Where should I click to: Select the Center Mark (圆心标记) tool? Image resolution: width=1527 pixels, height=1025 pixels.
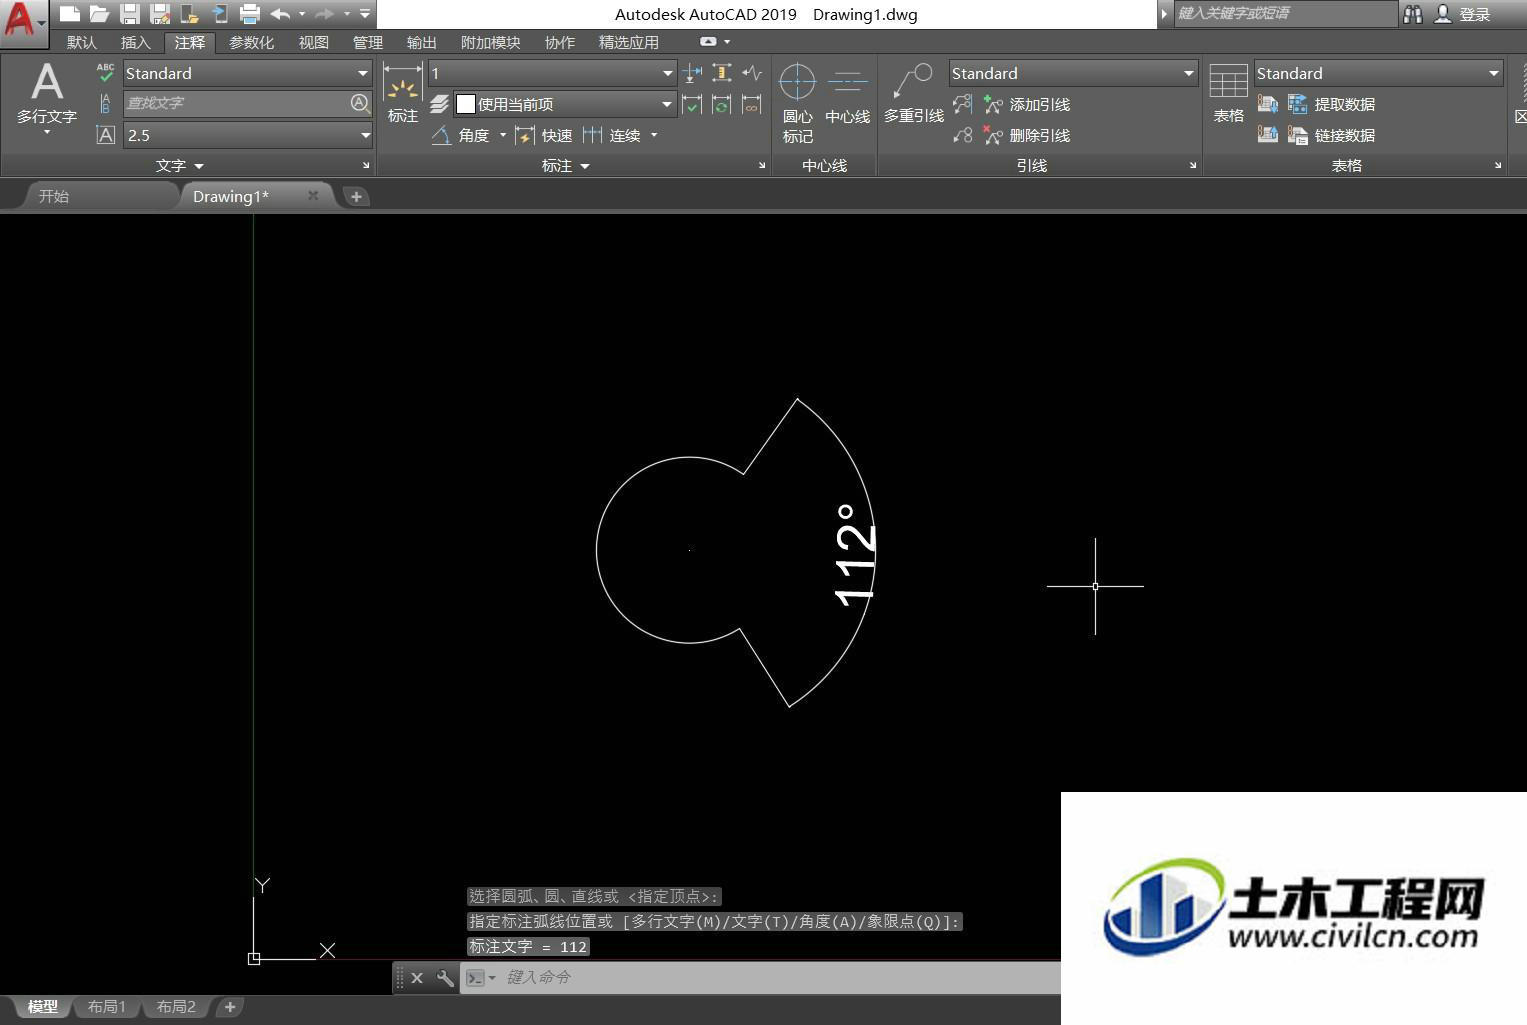pos(797,103)
